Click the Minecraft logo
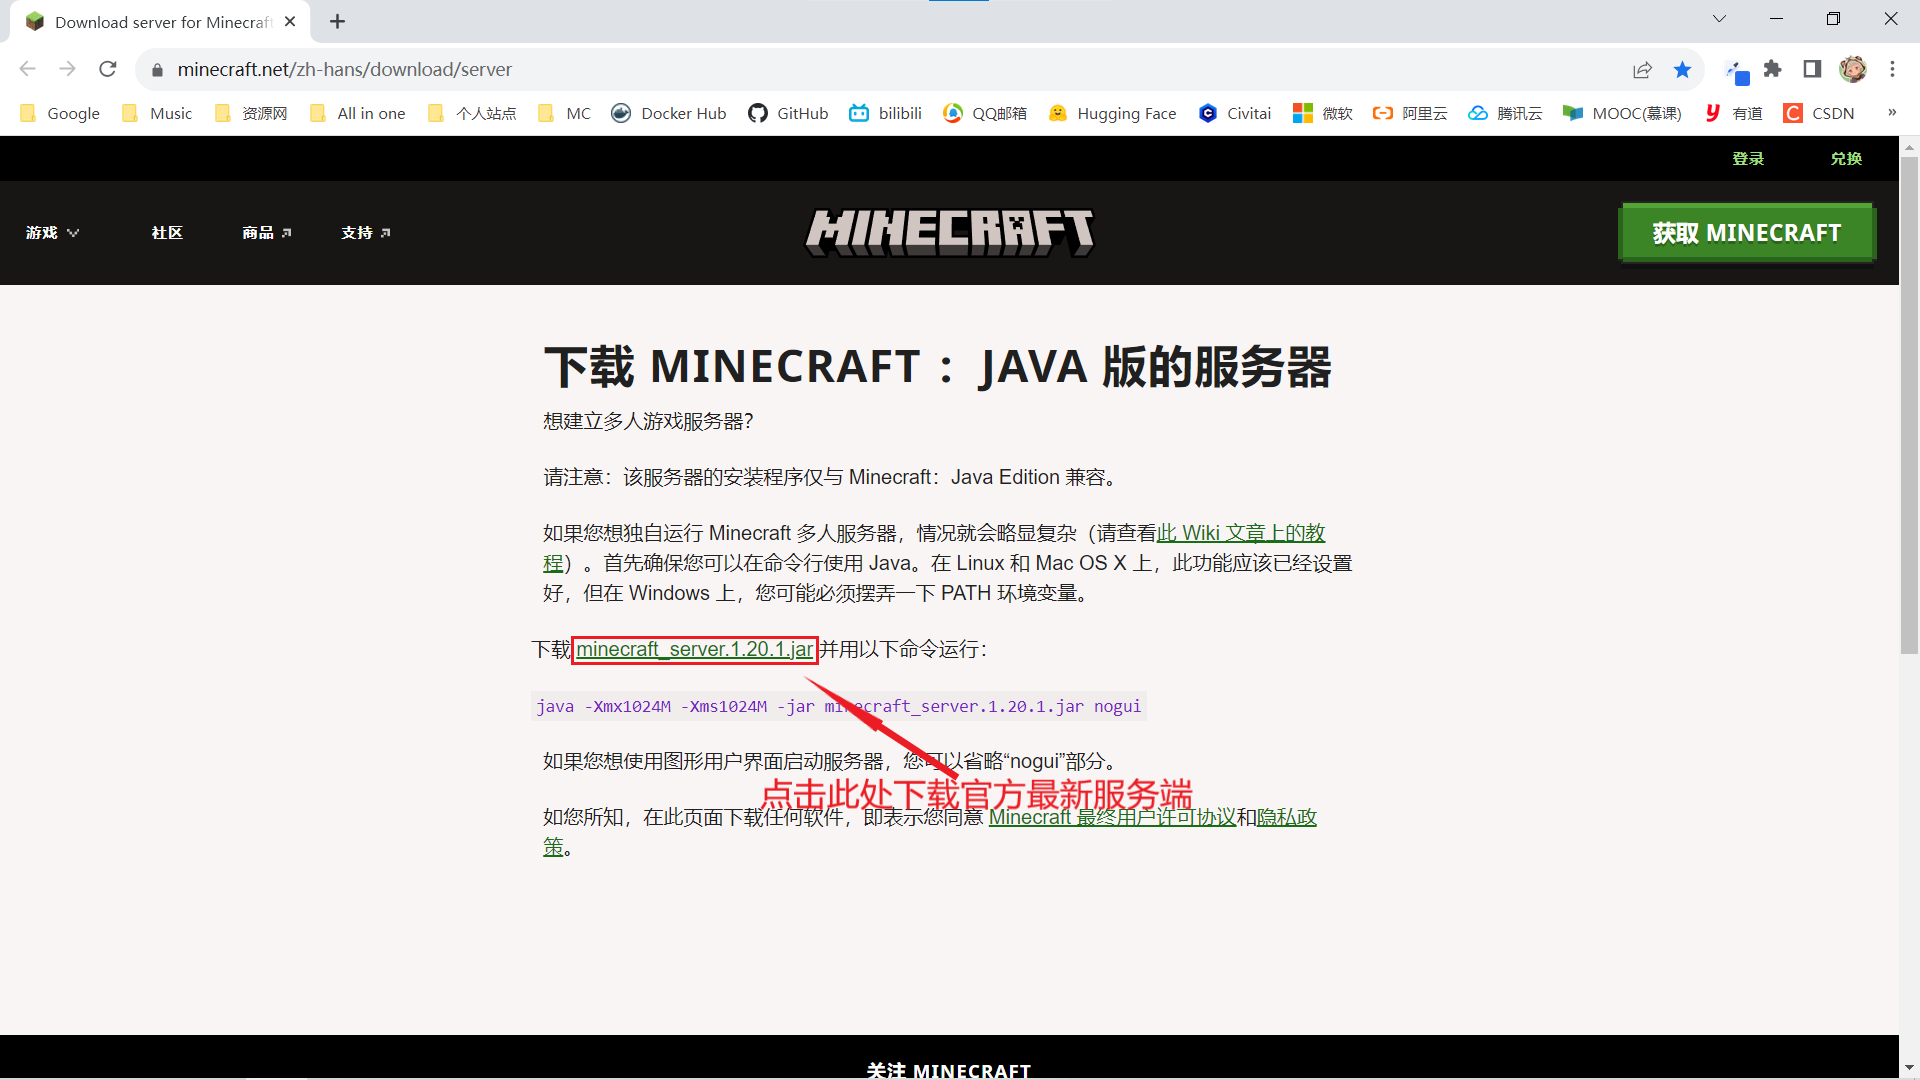Viewport: 1920px width, 1080px height. [x=950, y=232]
